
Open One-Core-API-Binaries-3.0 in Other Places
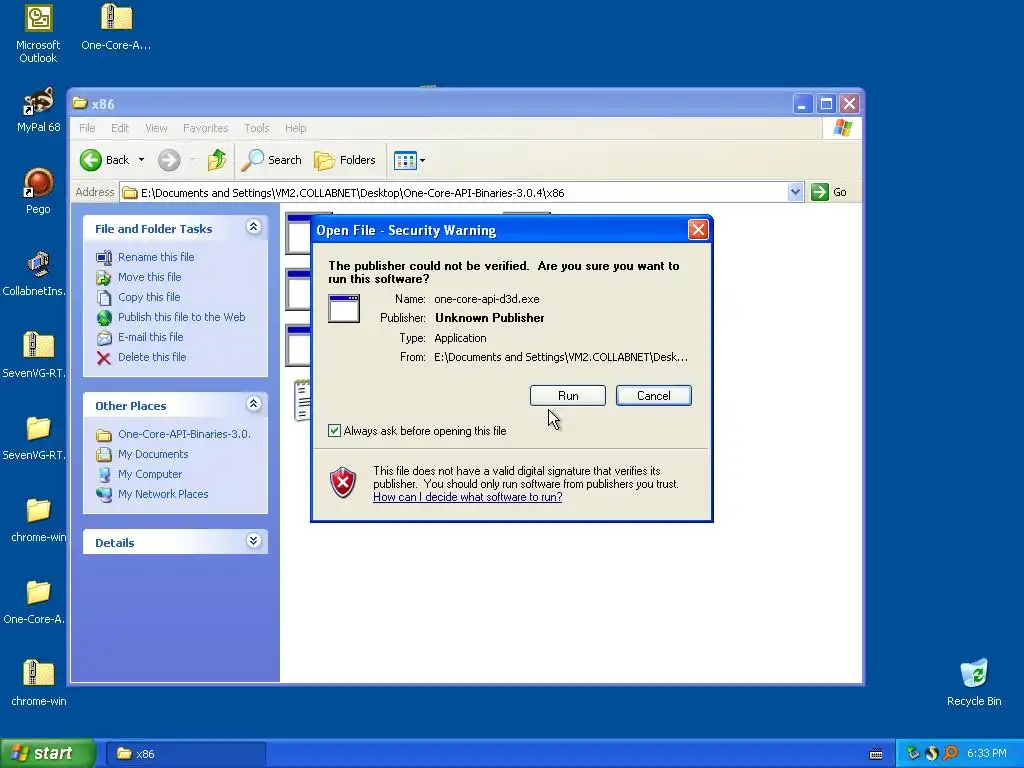point(184,434)
